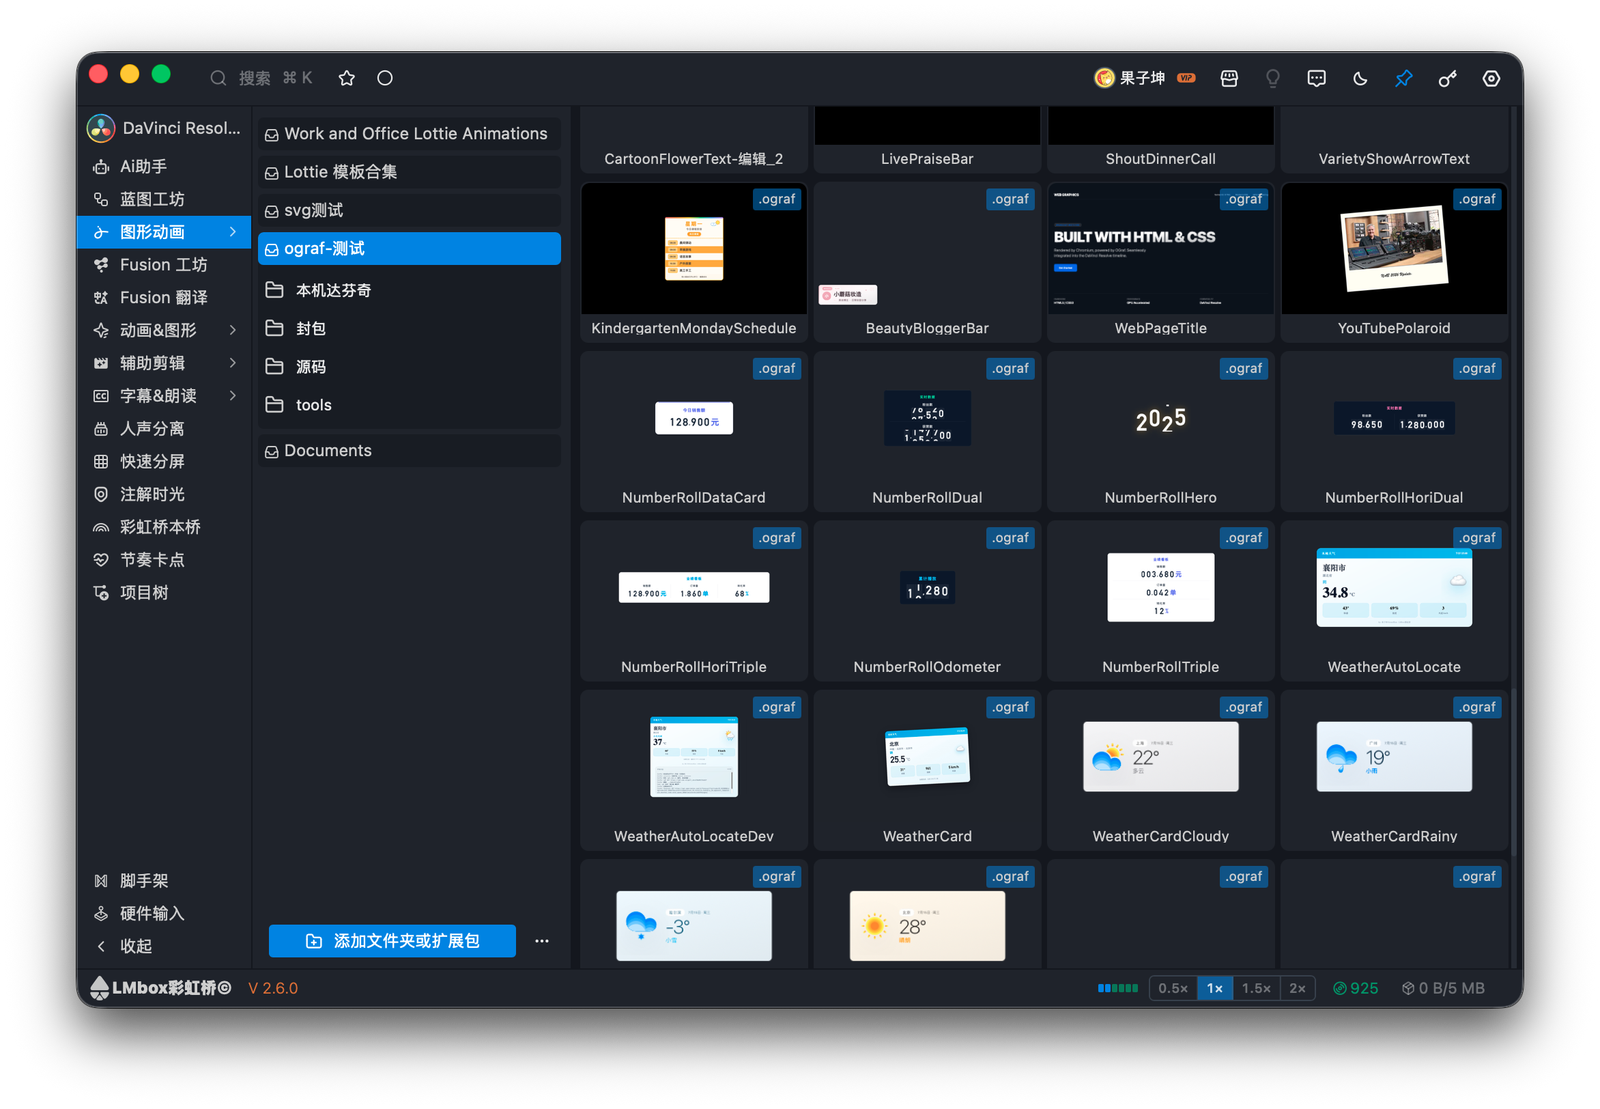Set thumbnail scale to 0.5x

(x=1173, y=988)
